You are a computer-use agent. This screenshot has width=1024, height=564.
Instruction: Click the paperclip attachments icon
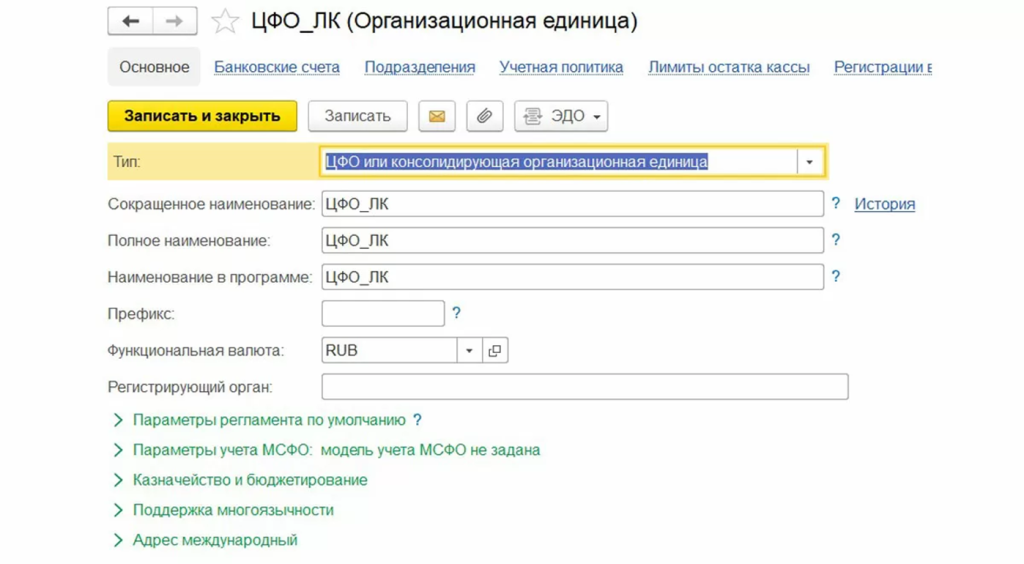click(484, 116)
